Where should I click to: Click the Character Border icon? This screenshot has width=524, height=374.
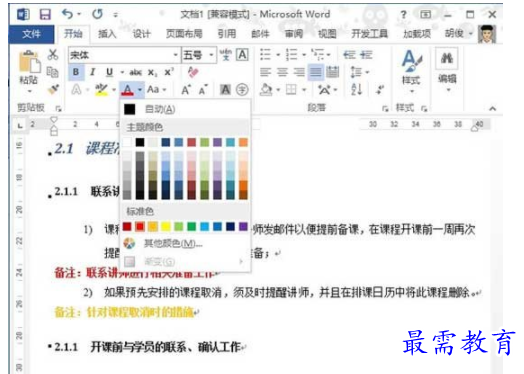242,55
